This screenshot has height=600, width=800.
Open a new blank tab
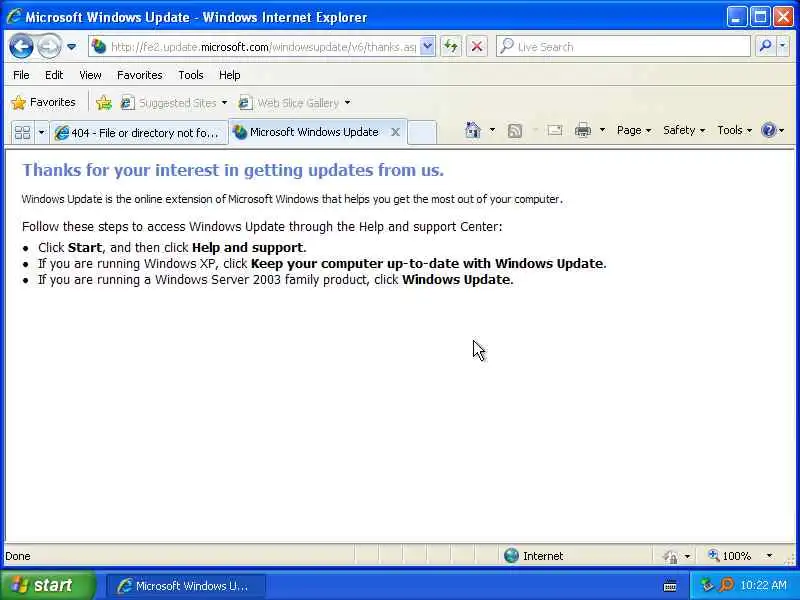click(x=422, y=133)
